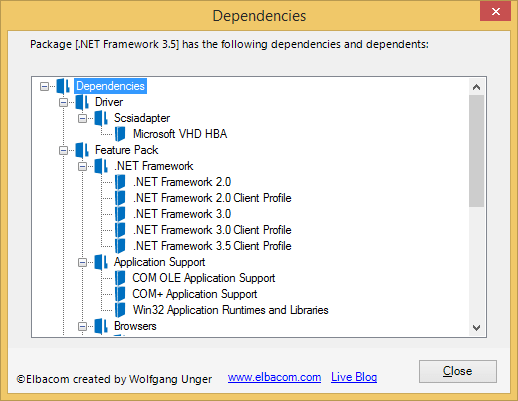This screenshot has height=401, width=518.
Task: Collapse the Browsers branch
Action: [82, 326]
